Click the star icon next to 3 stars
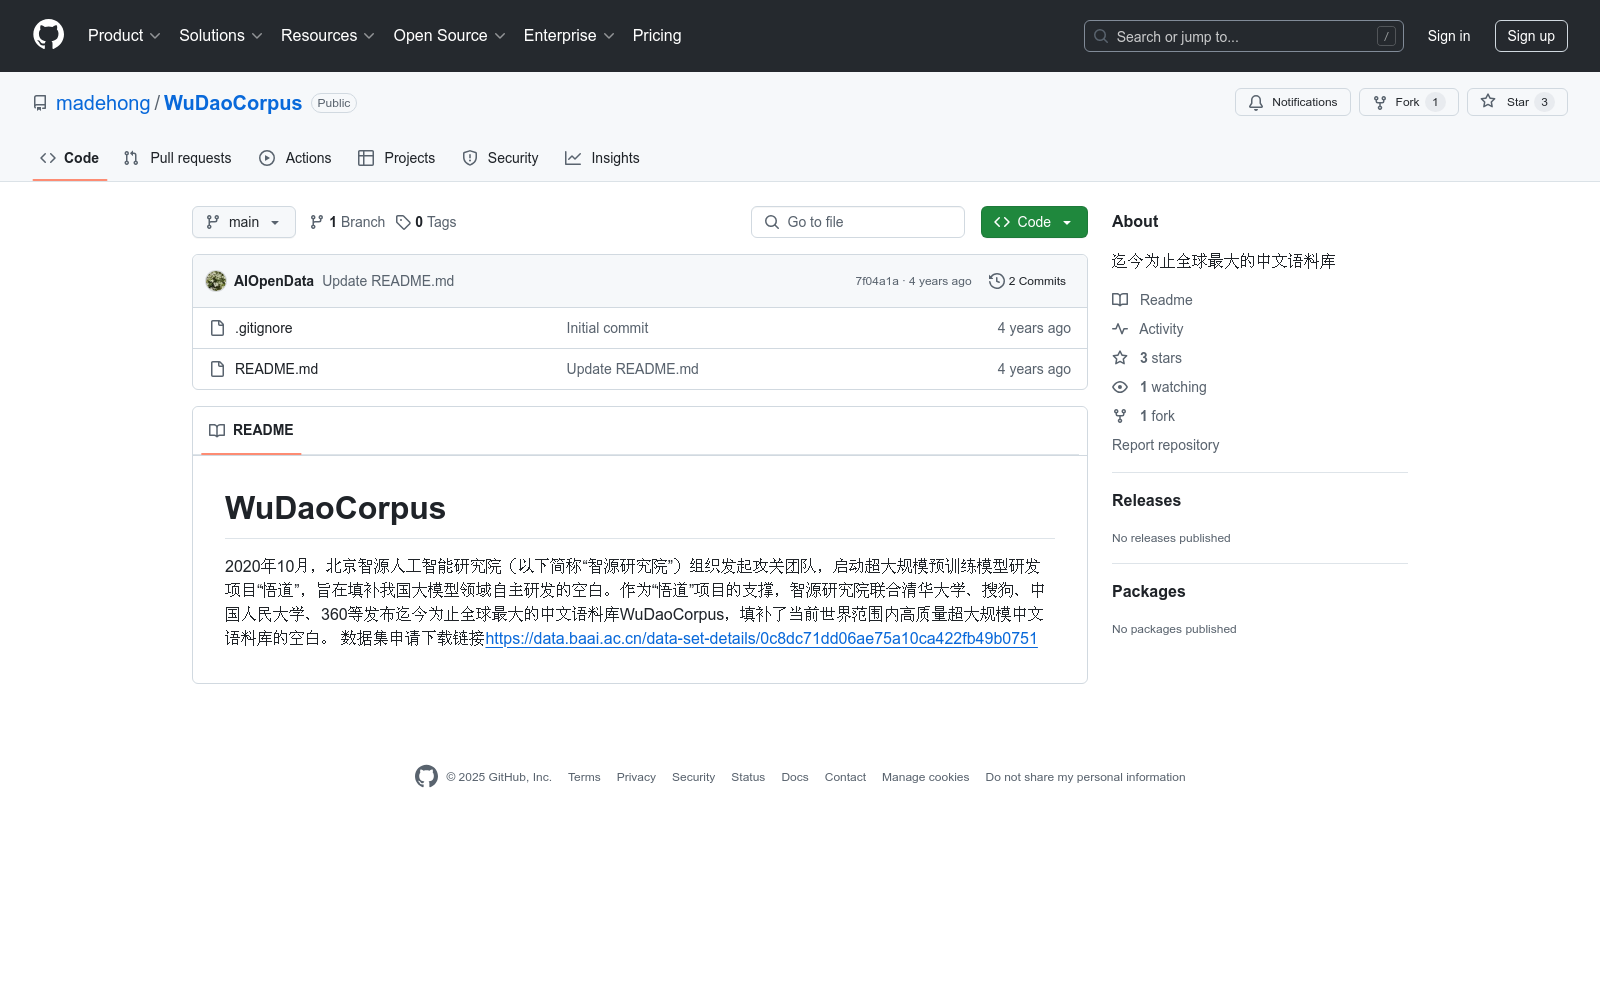Image resolution: width=1600 pixels, height=1000 pixels. point(1120,358)
